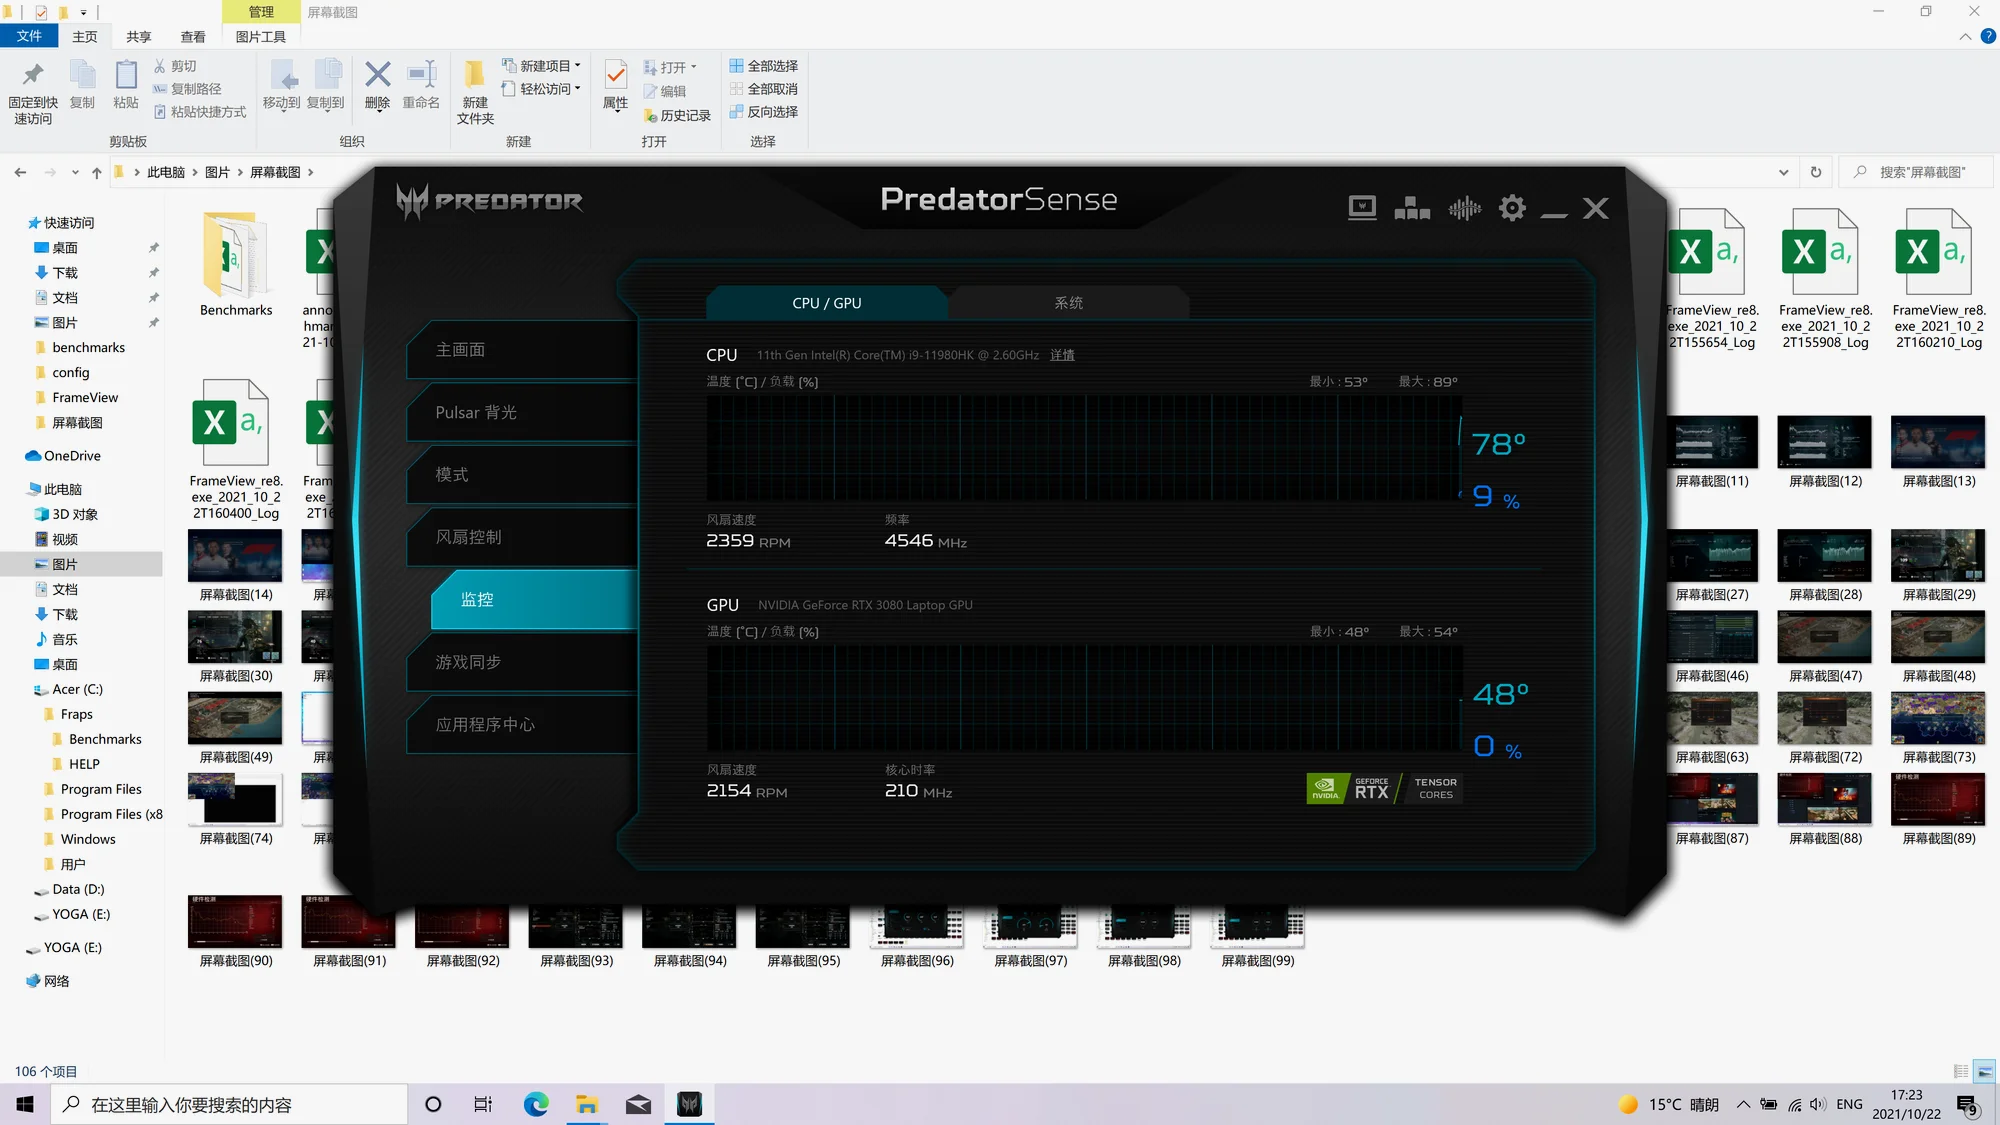Select the CPU / GPU tab
2000x1125 pixels.
[x=826, y=303]
